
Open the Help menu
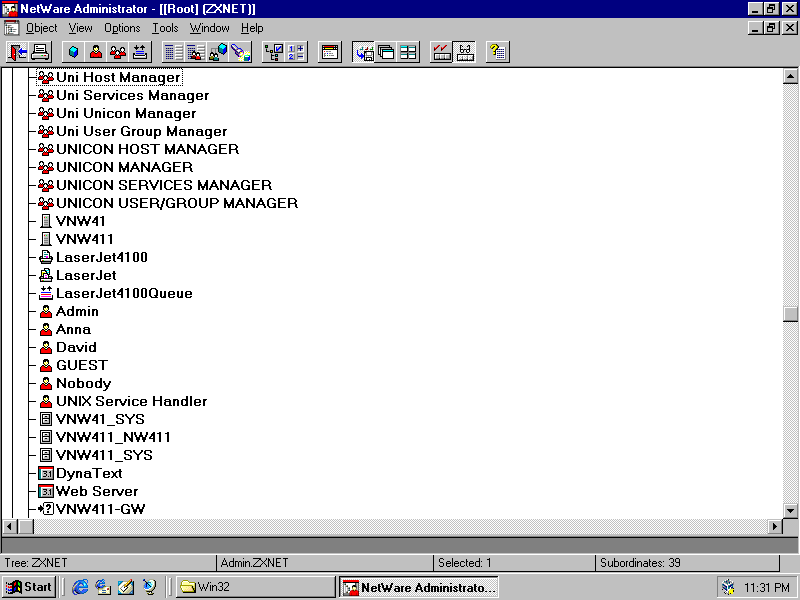[x=252, y=28]
